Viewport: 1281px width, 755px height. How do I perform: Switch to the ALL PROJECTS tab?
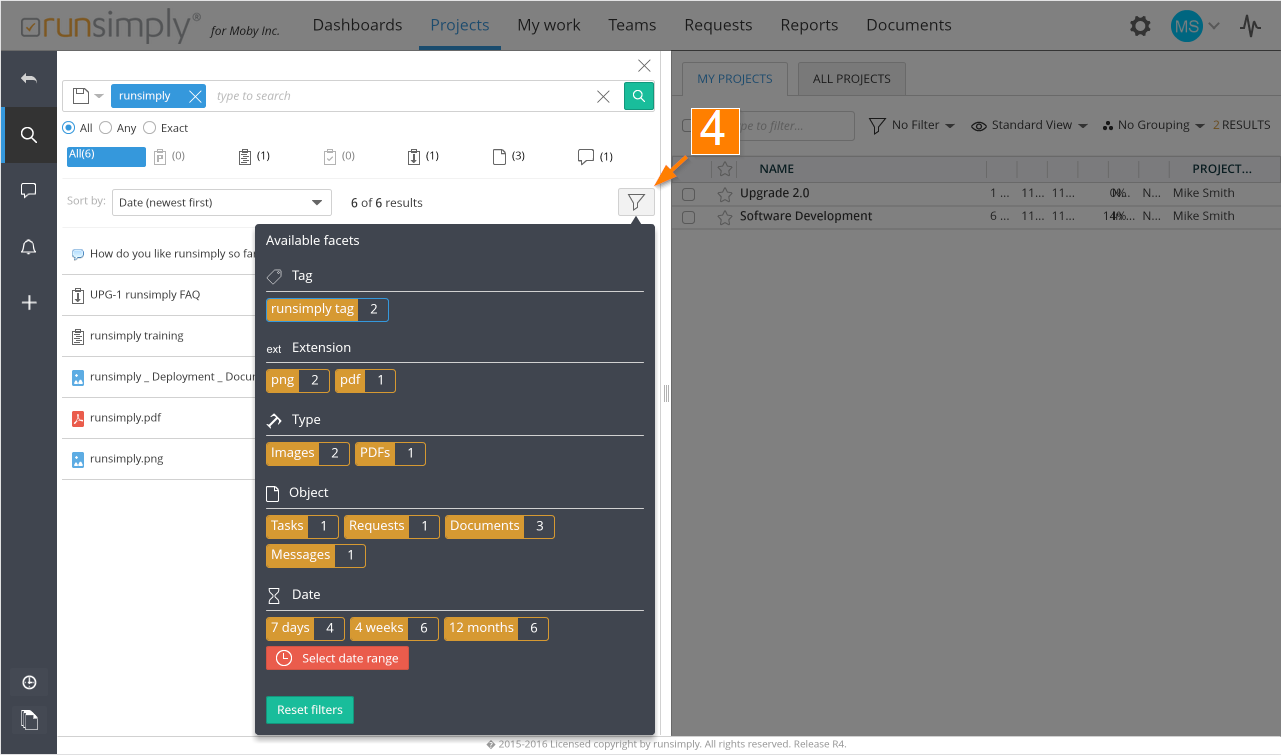[x=851, y=79]
